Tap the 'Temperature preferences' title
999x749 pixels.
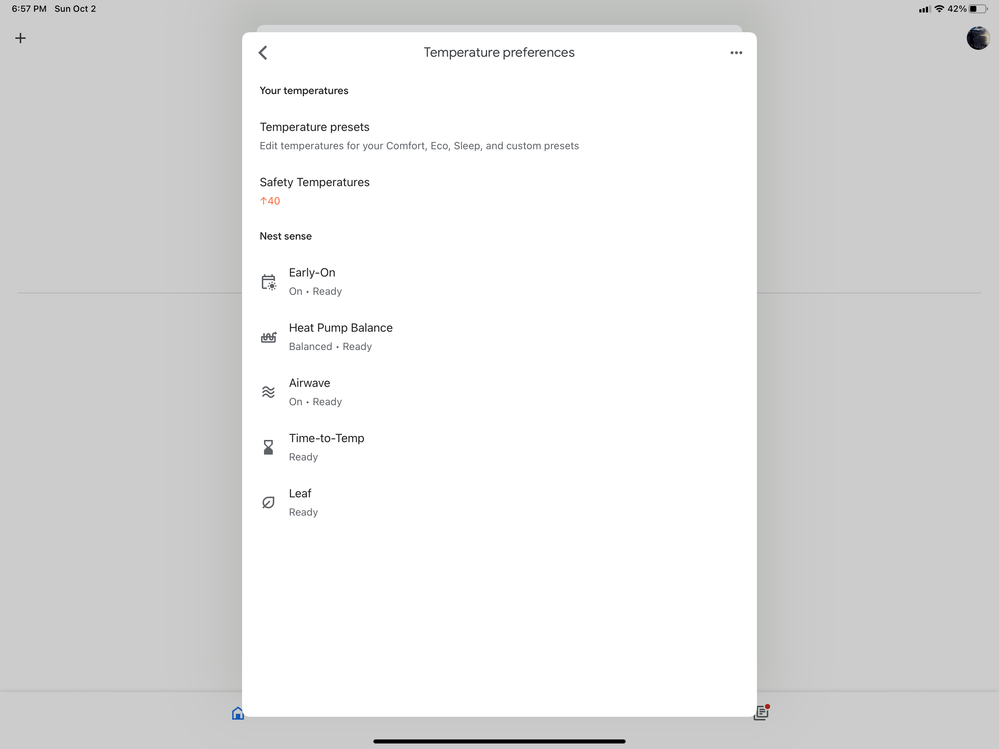click(499, 53)
